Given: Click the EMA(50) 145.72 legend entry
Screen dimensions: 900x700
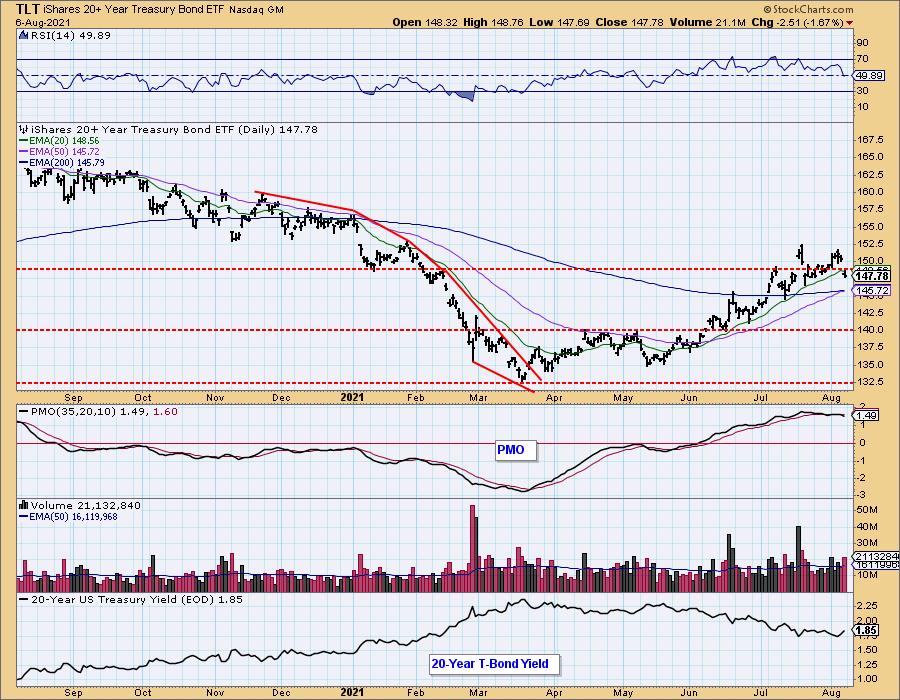Looking at the screenshot, I should point(59,151).
